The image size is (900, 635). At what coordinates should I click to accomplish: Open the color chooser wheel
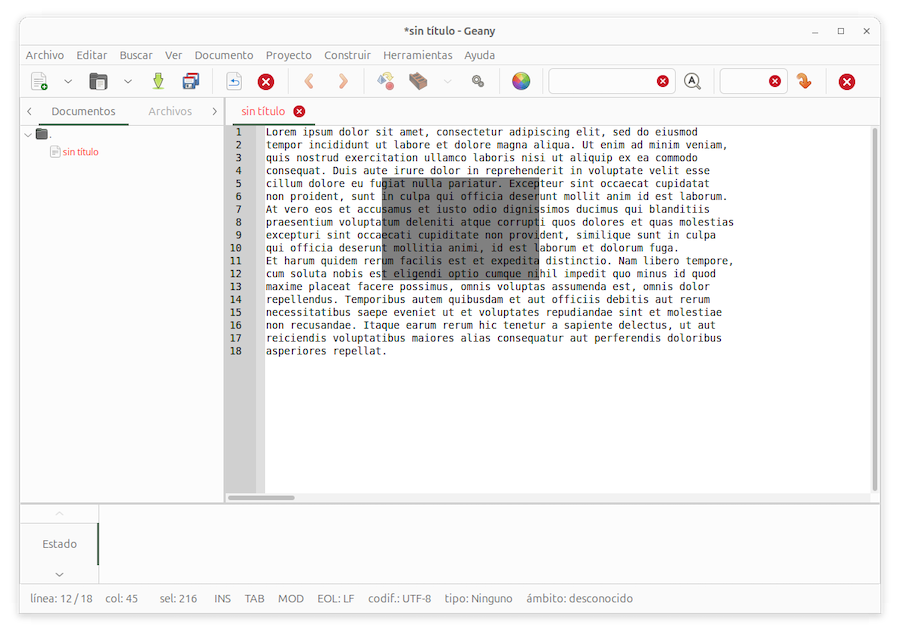[521, 82]
